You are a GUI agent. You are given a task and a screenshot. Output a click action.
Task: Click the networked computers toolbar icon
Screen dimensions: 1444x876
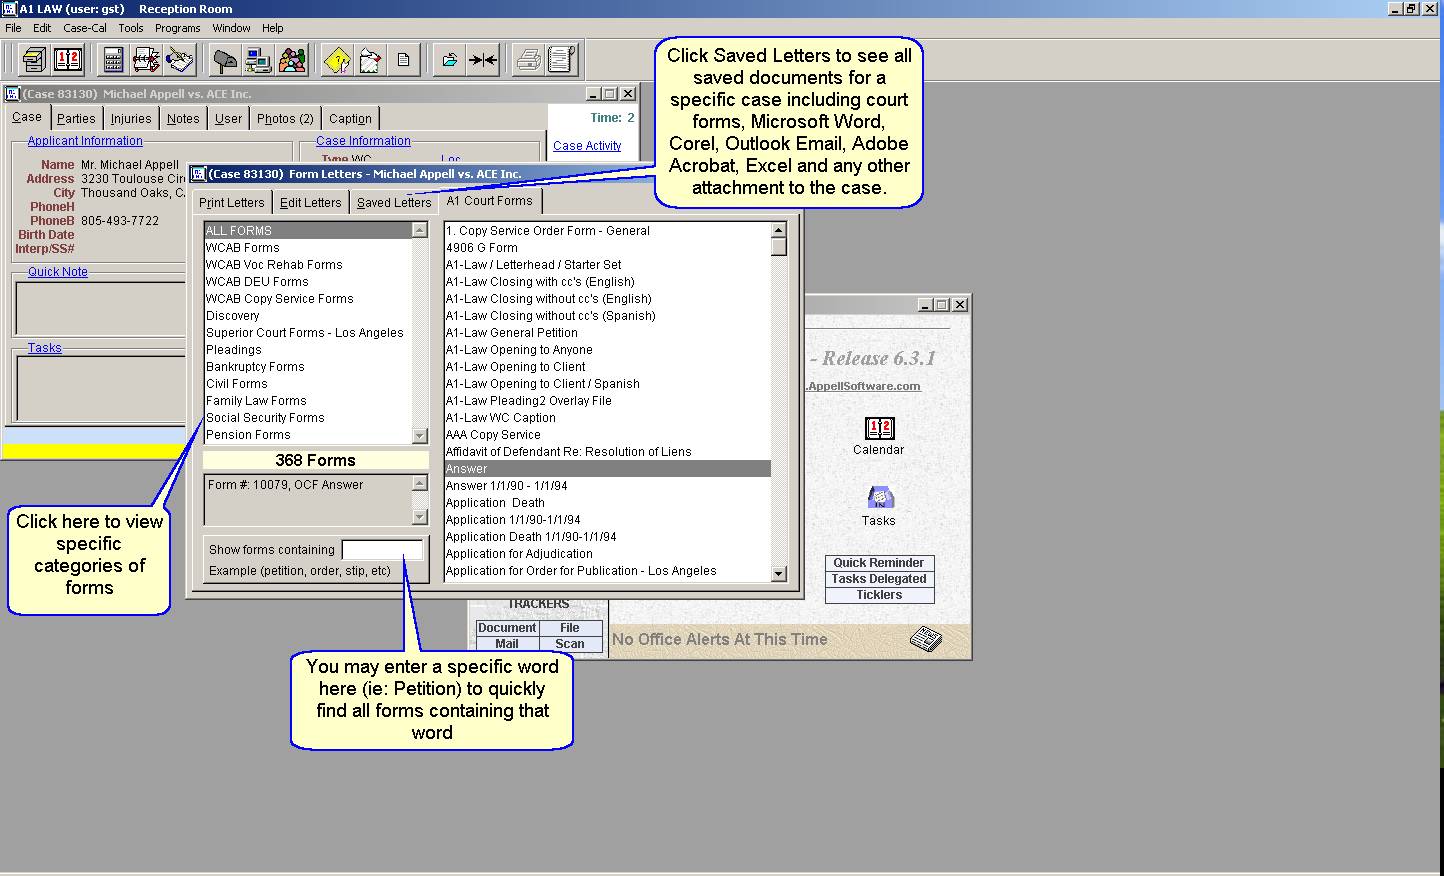click(x=259, y=60)
